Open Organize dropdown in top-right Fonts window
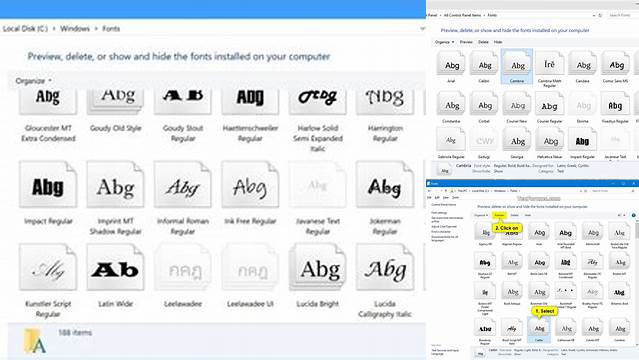639x360 pixels. click(445, 42)
